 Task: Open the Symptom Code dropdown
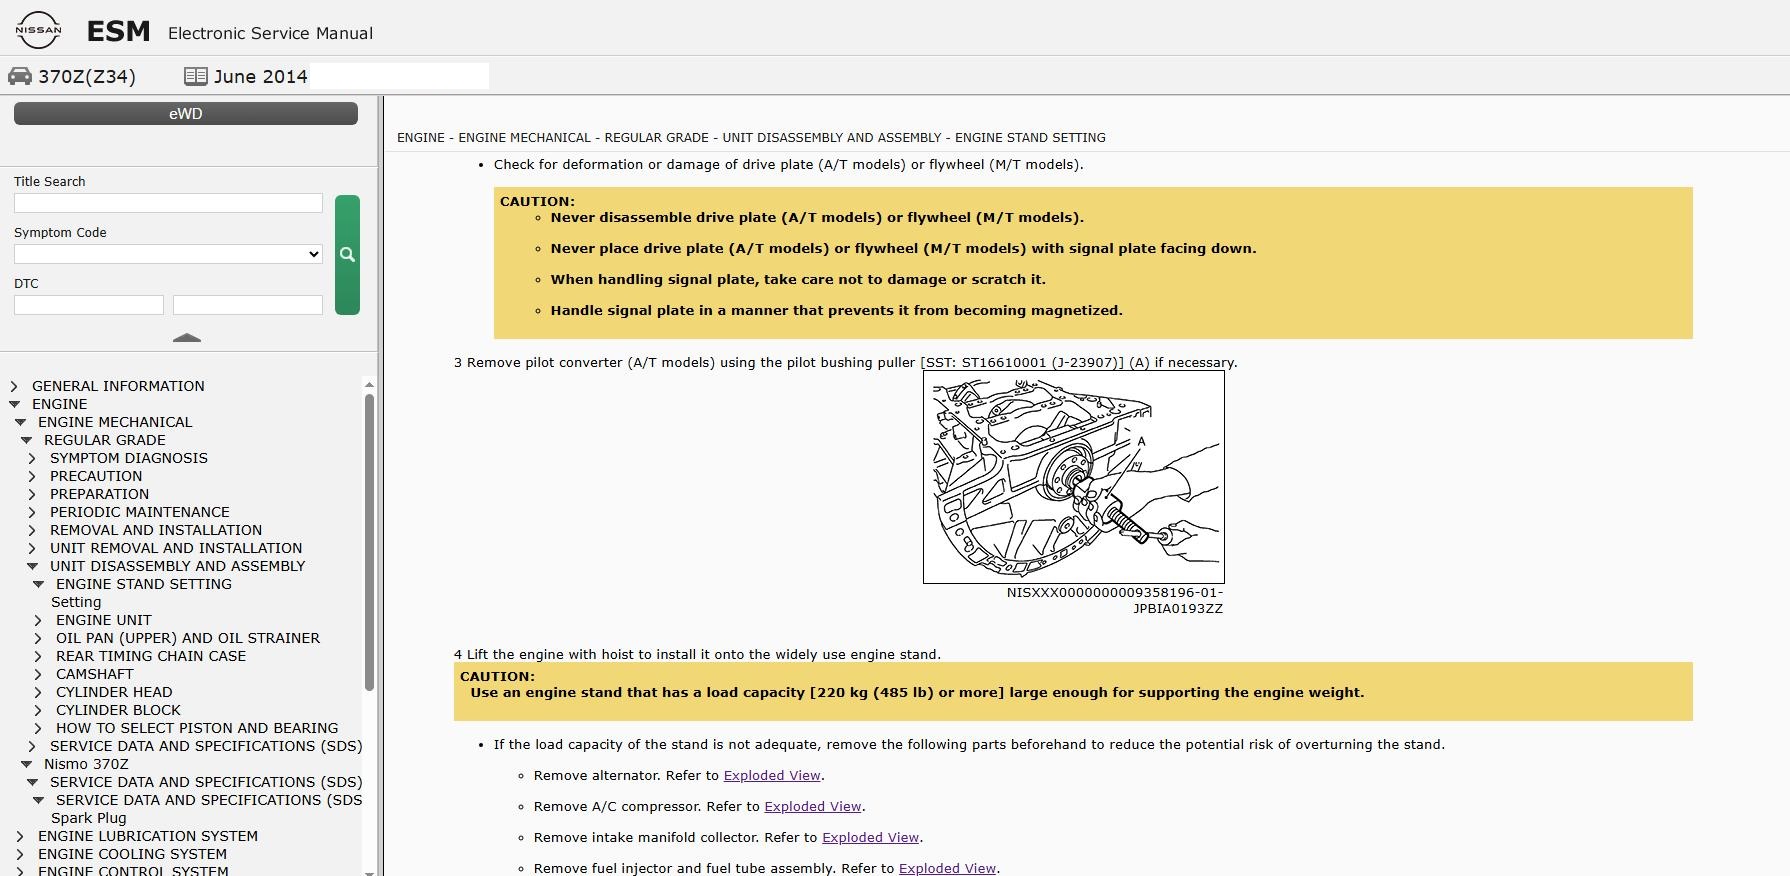[168, 254]
